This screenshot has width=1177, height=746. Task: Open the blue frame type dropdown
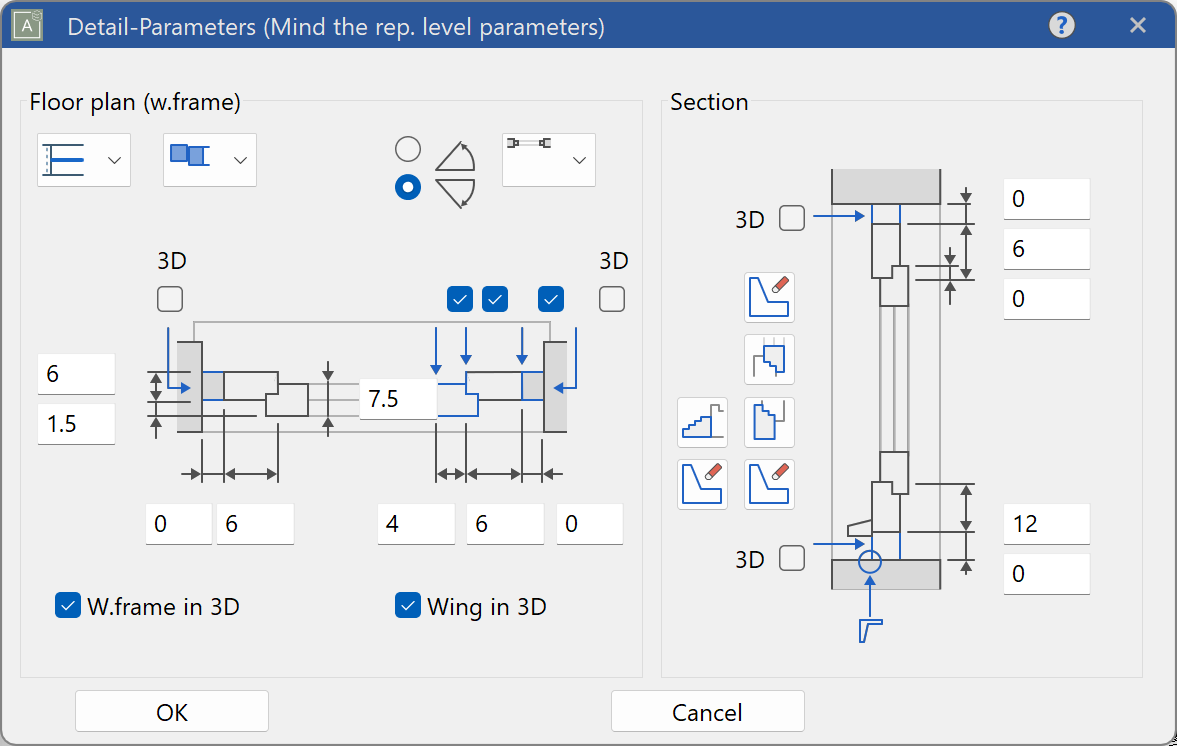pos(210,160)
